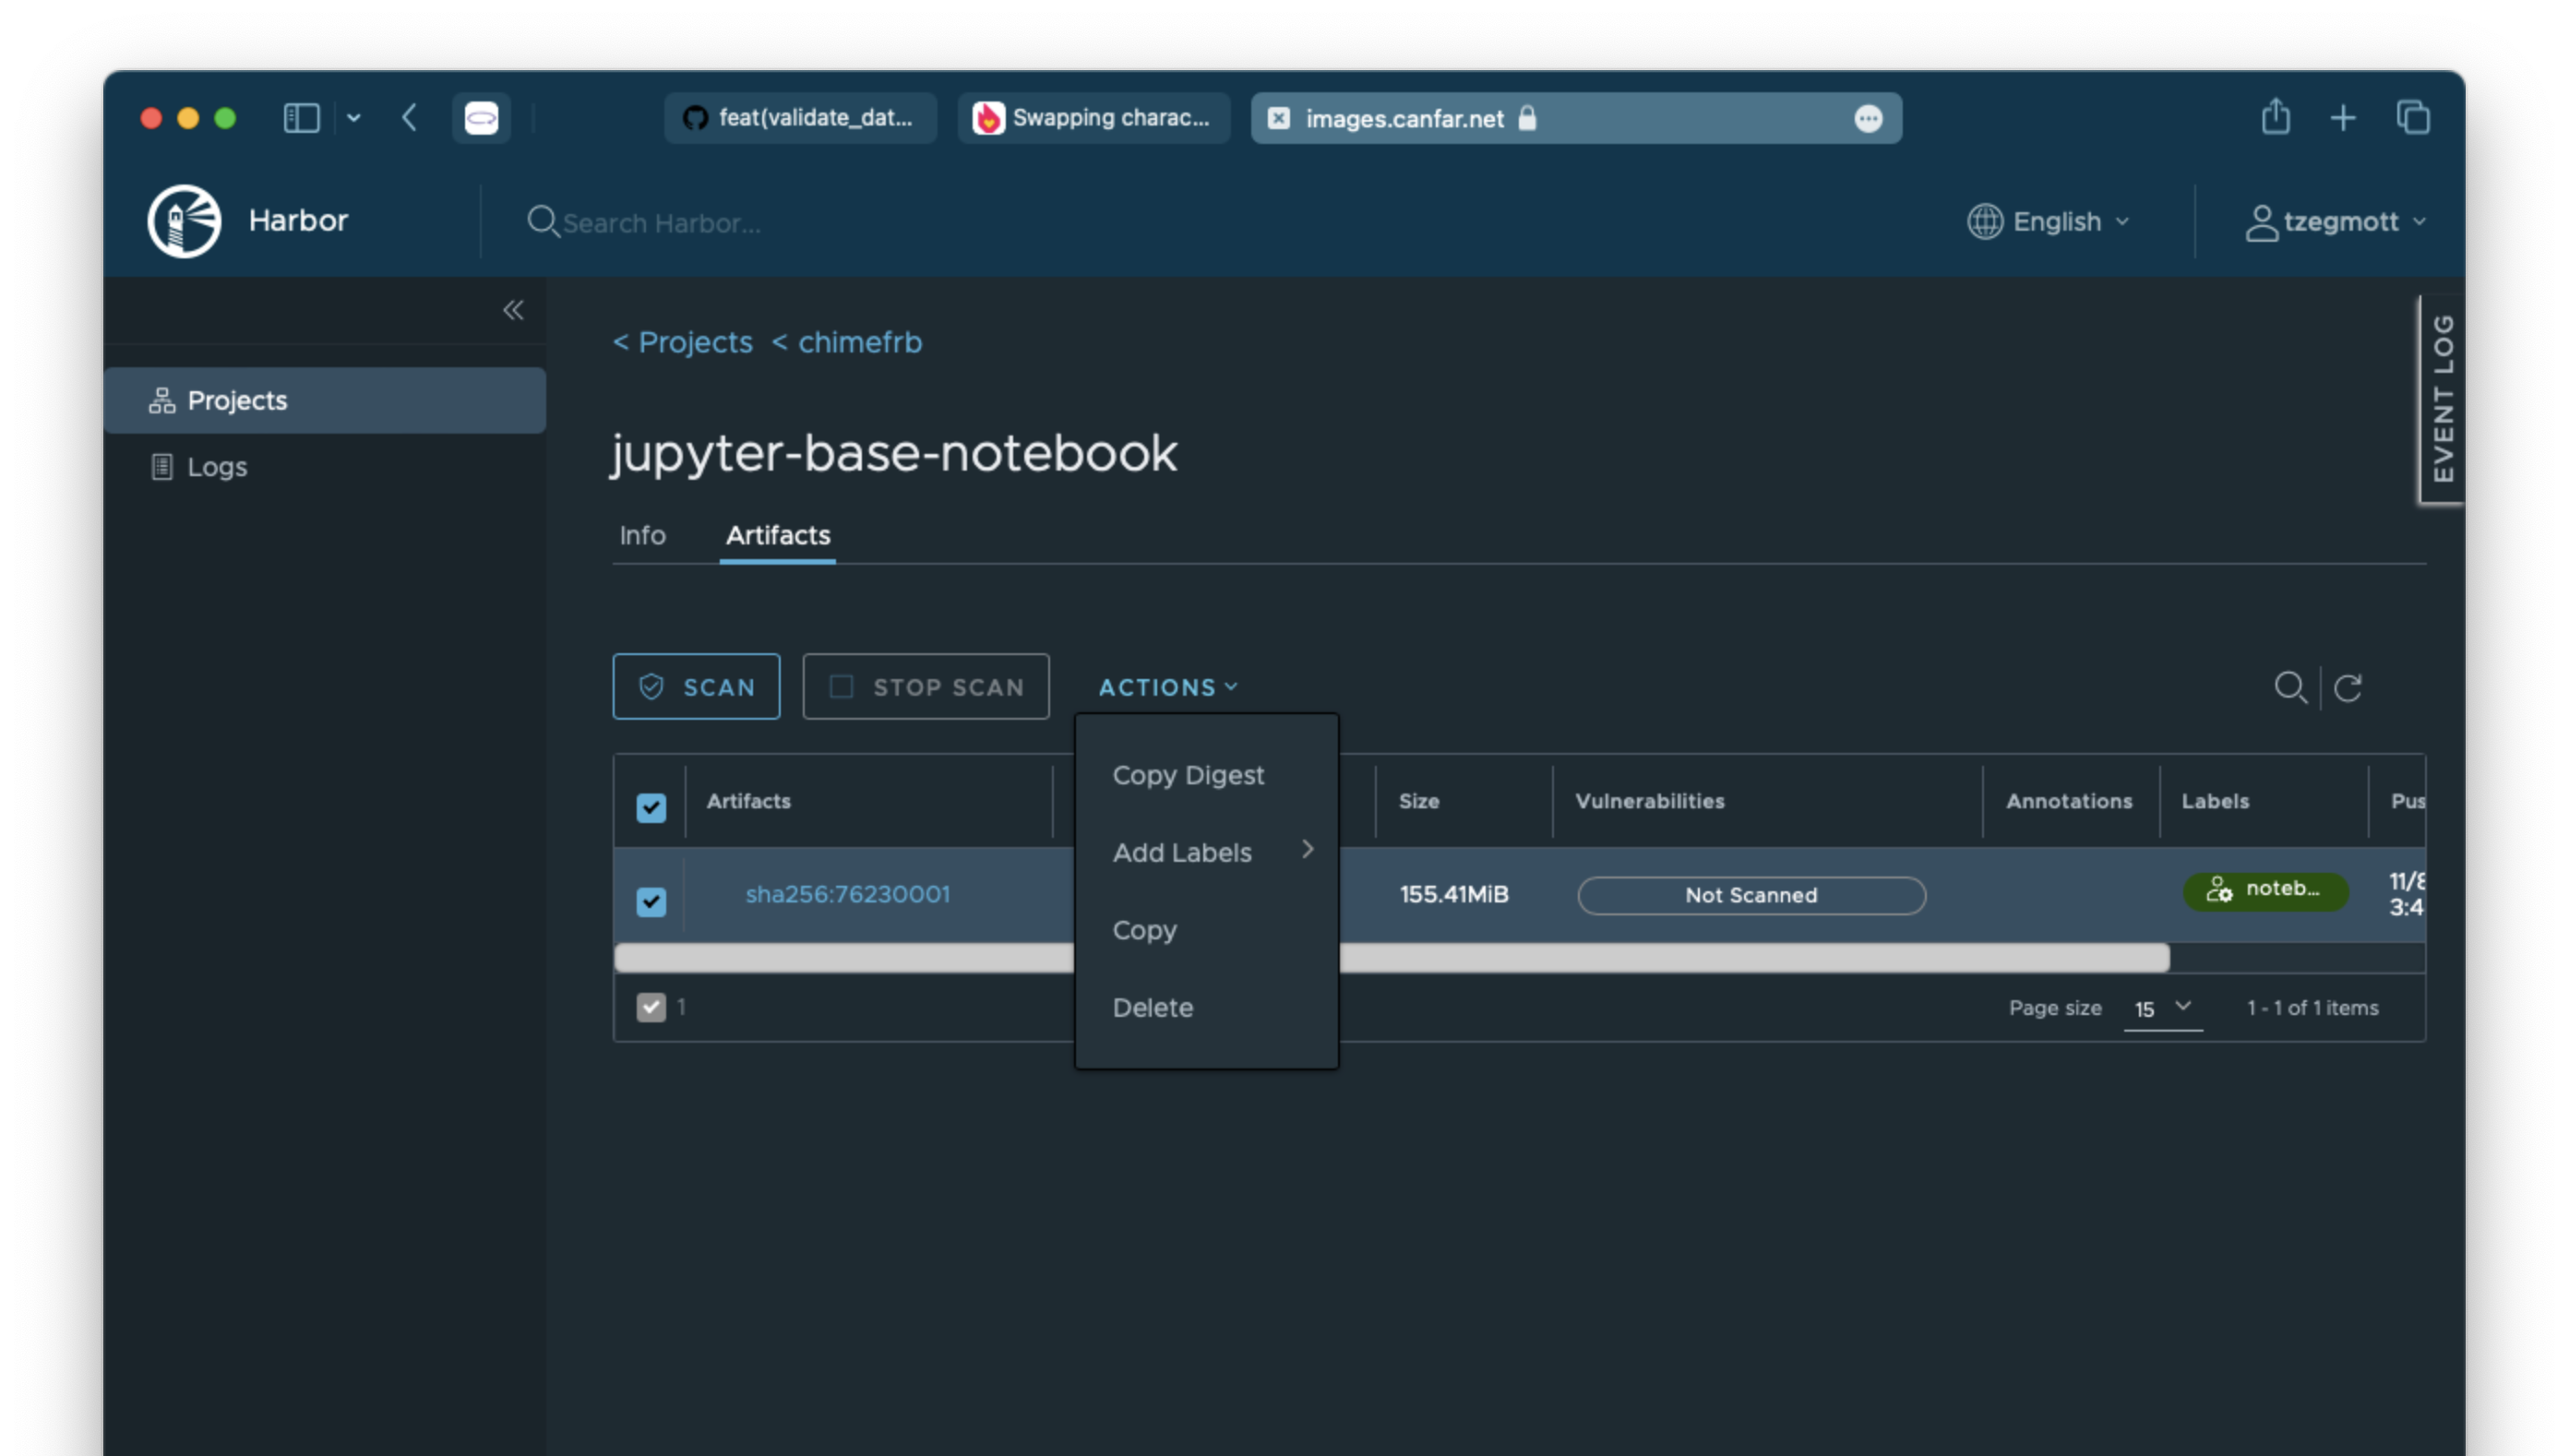2569x1456 pixels.
Task: Open the EVENT LOG side panel
Action: pos(2441,399)
